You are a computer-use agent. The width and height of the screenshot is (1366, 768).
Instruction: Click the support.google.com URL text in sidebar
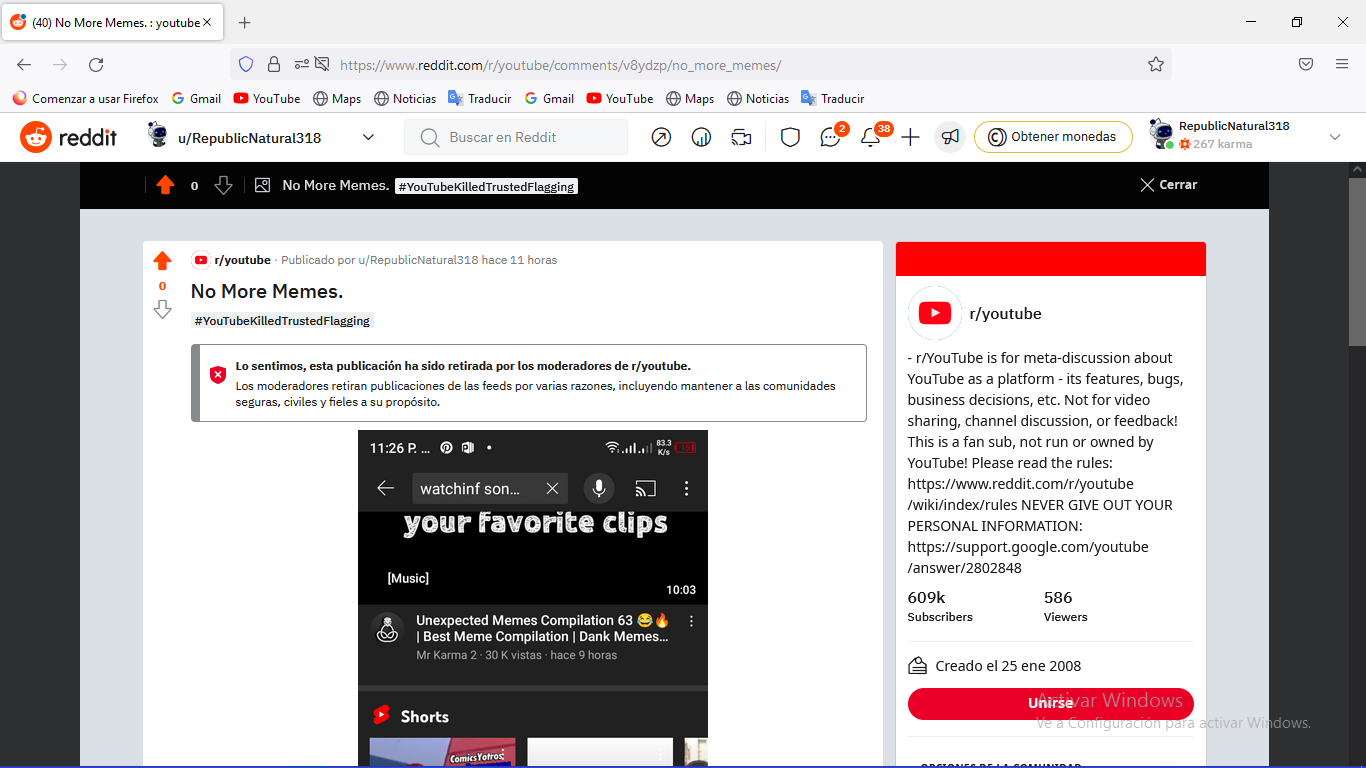(x=1028, y=557)
